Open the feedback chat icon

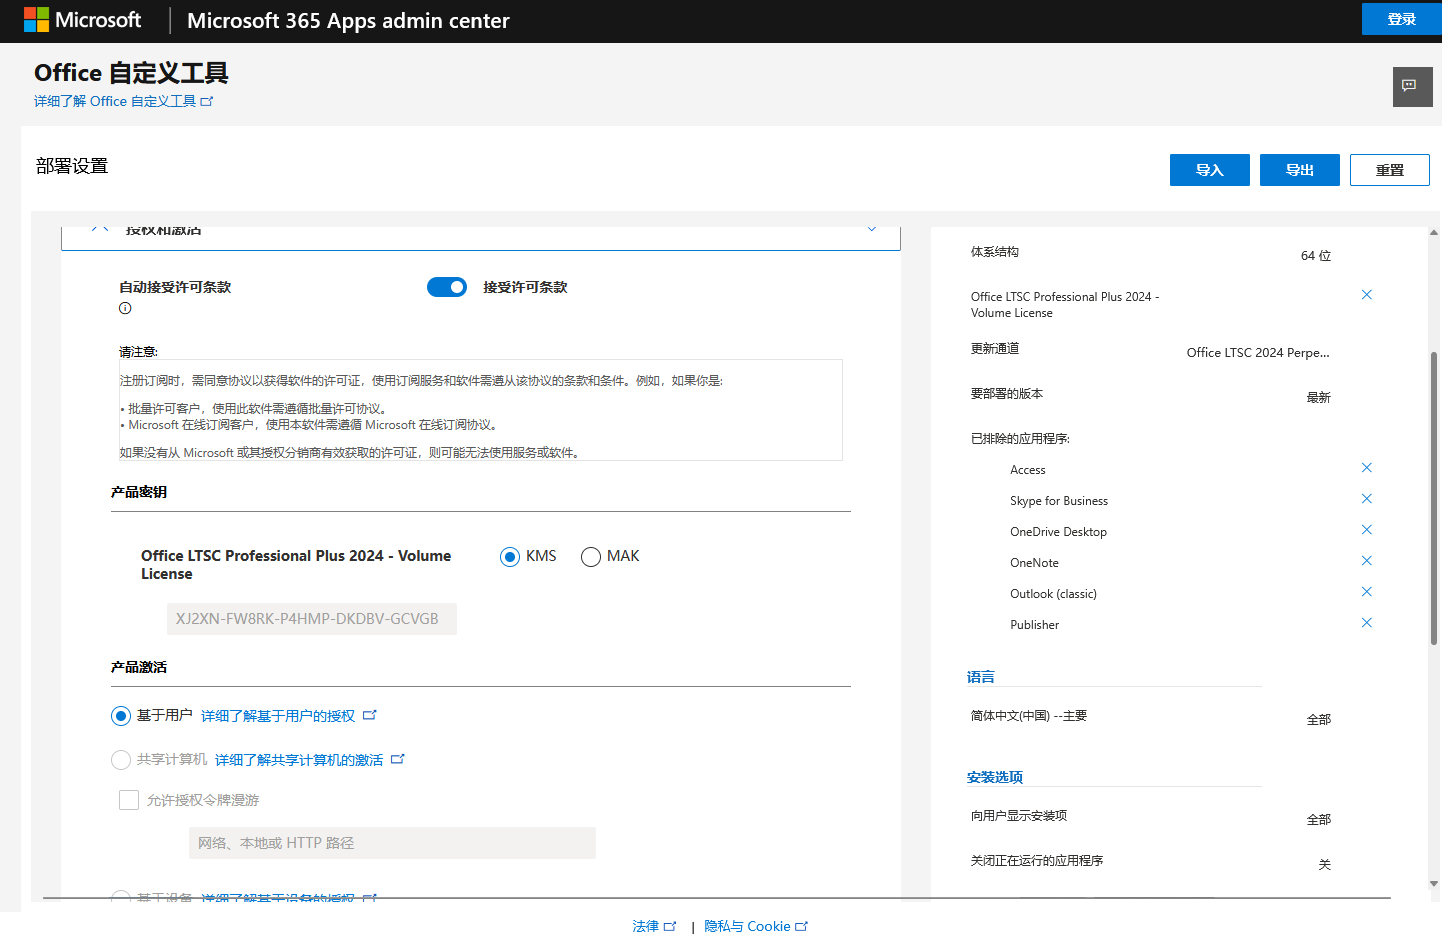(1412, 87)
